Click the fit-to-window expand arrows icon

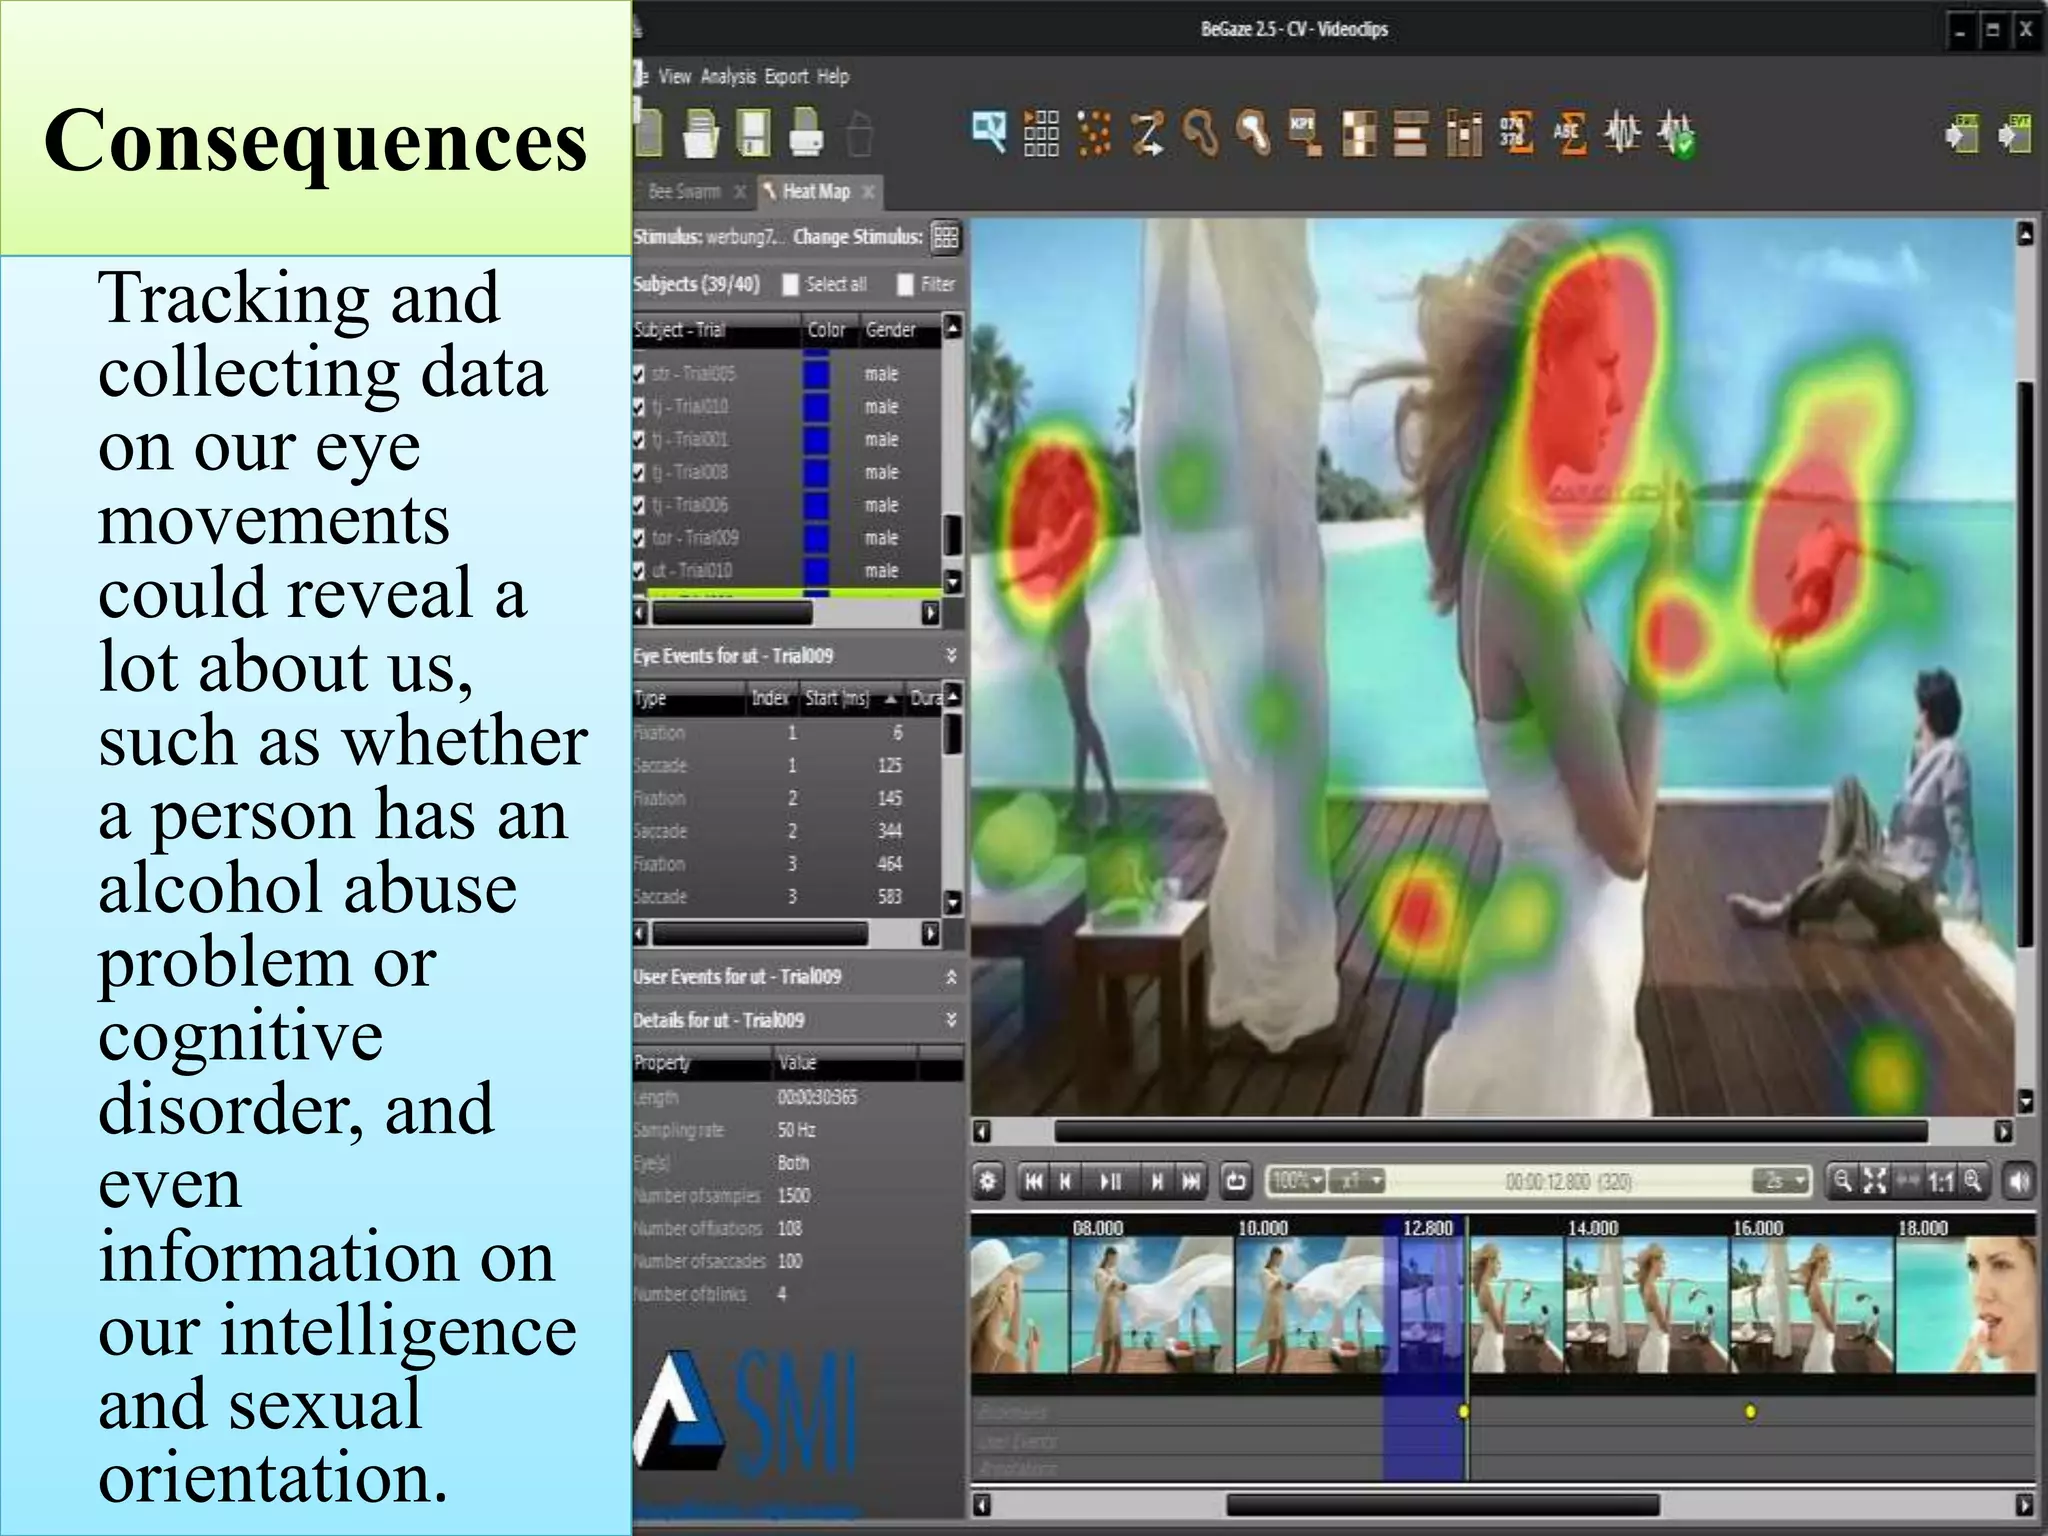click(1875, 1181)
